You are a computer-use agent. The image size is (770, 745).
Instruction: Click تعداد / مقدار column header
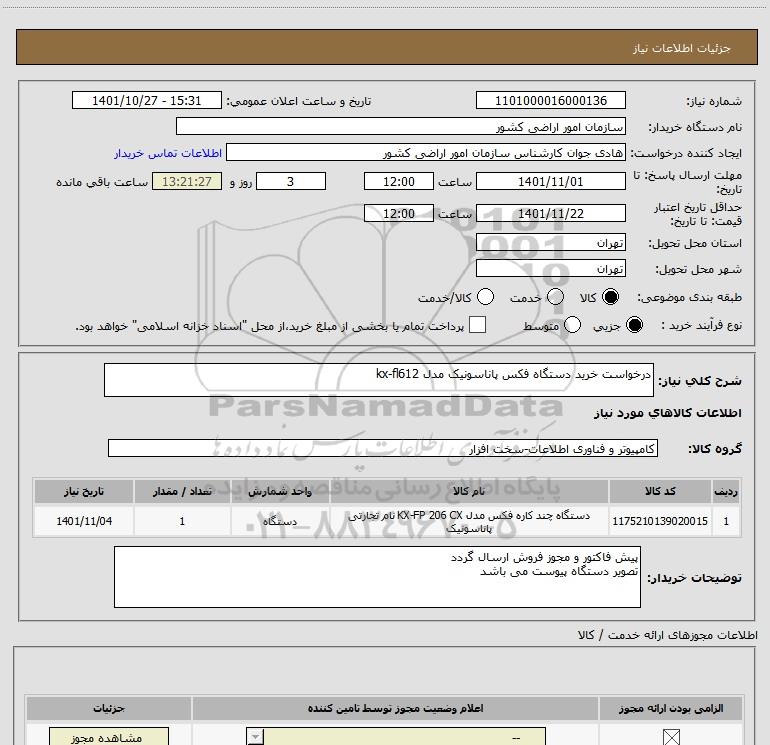(182, 491)
